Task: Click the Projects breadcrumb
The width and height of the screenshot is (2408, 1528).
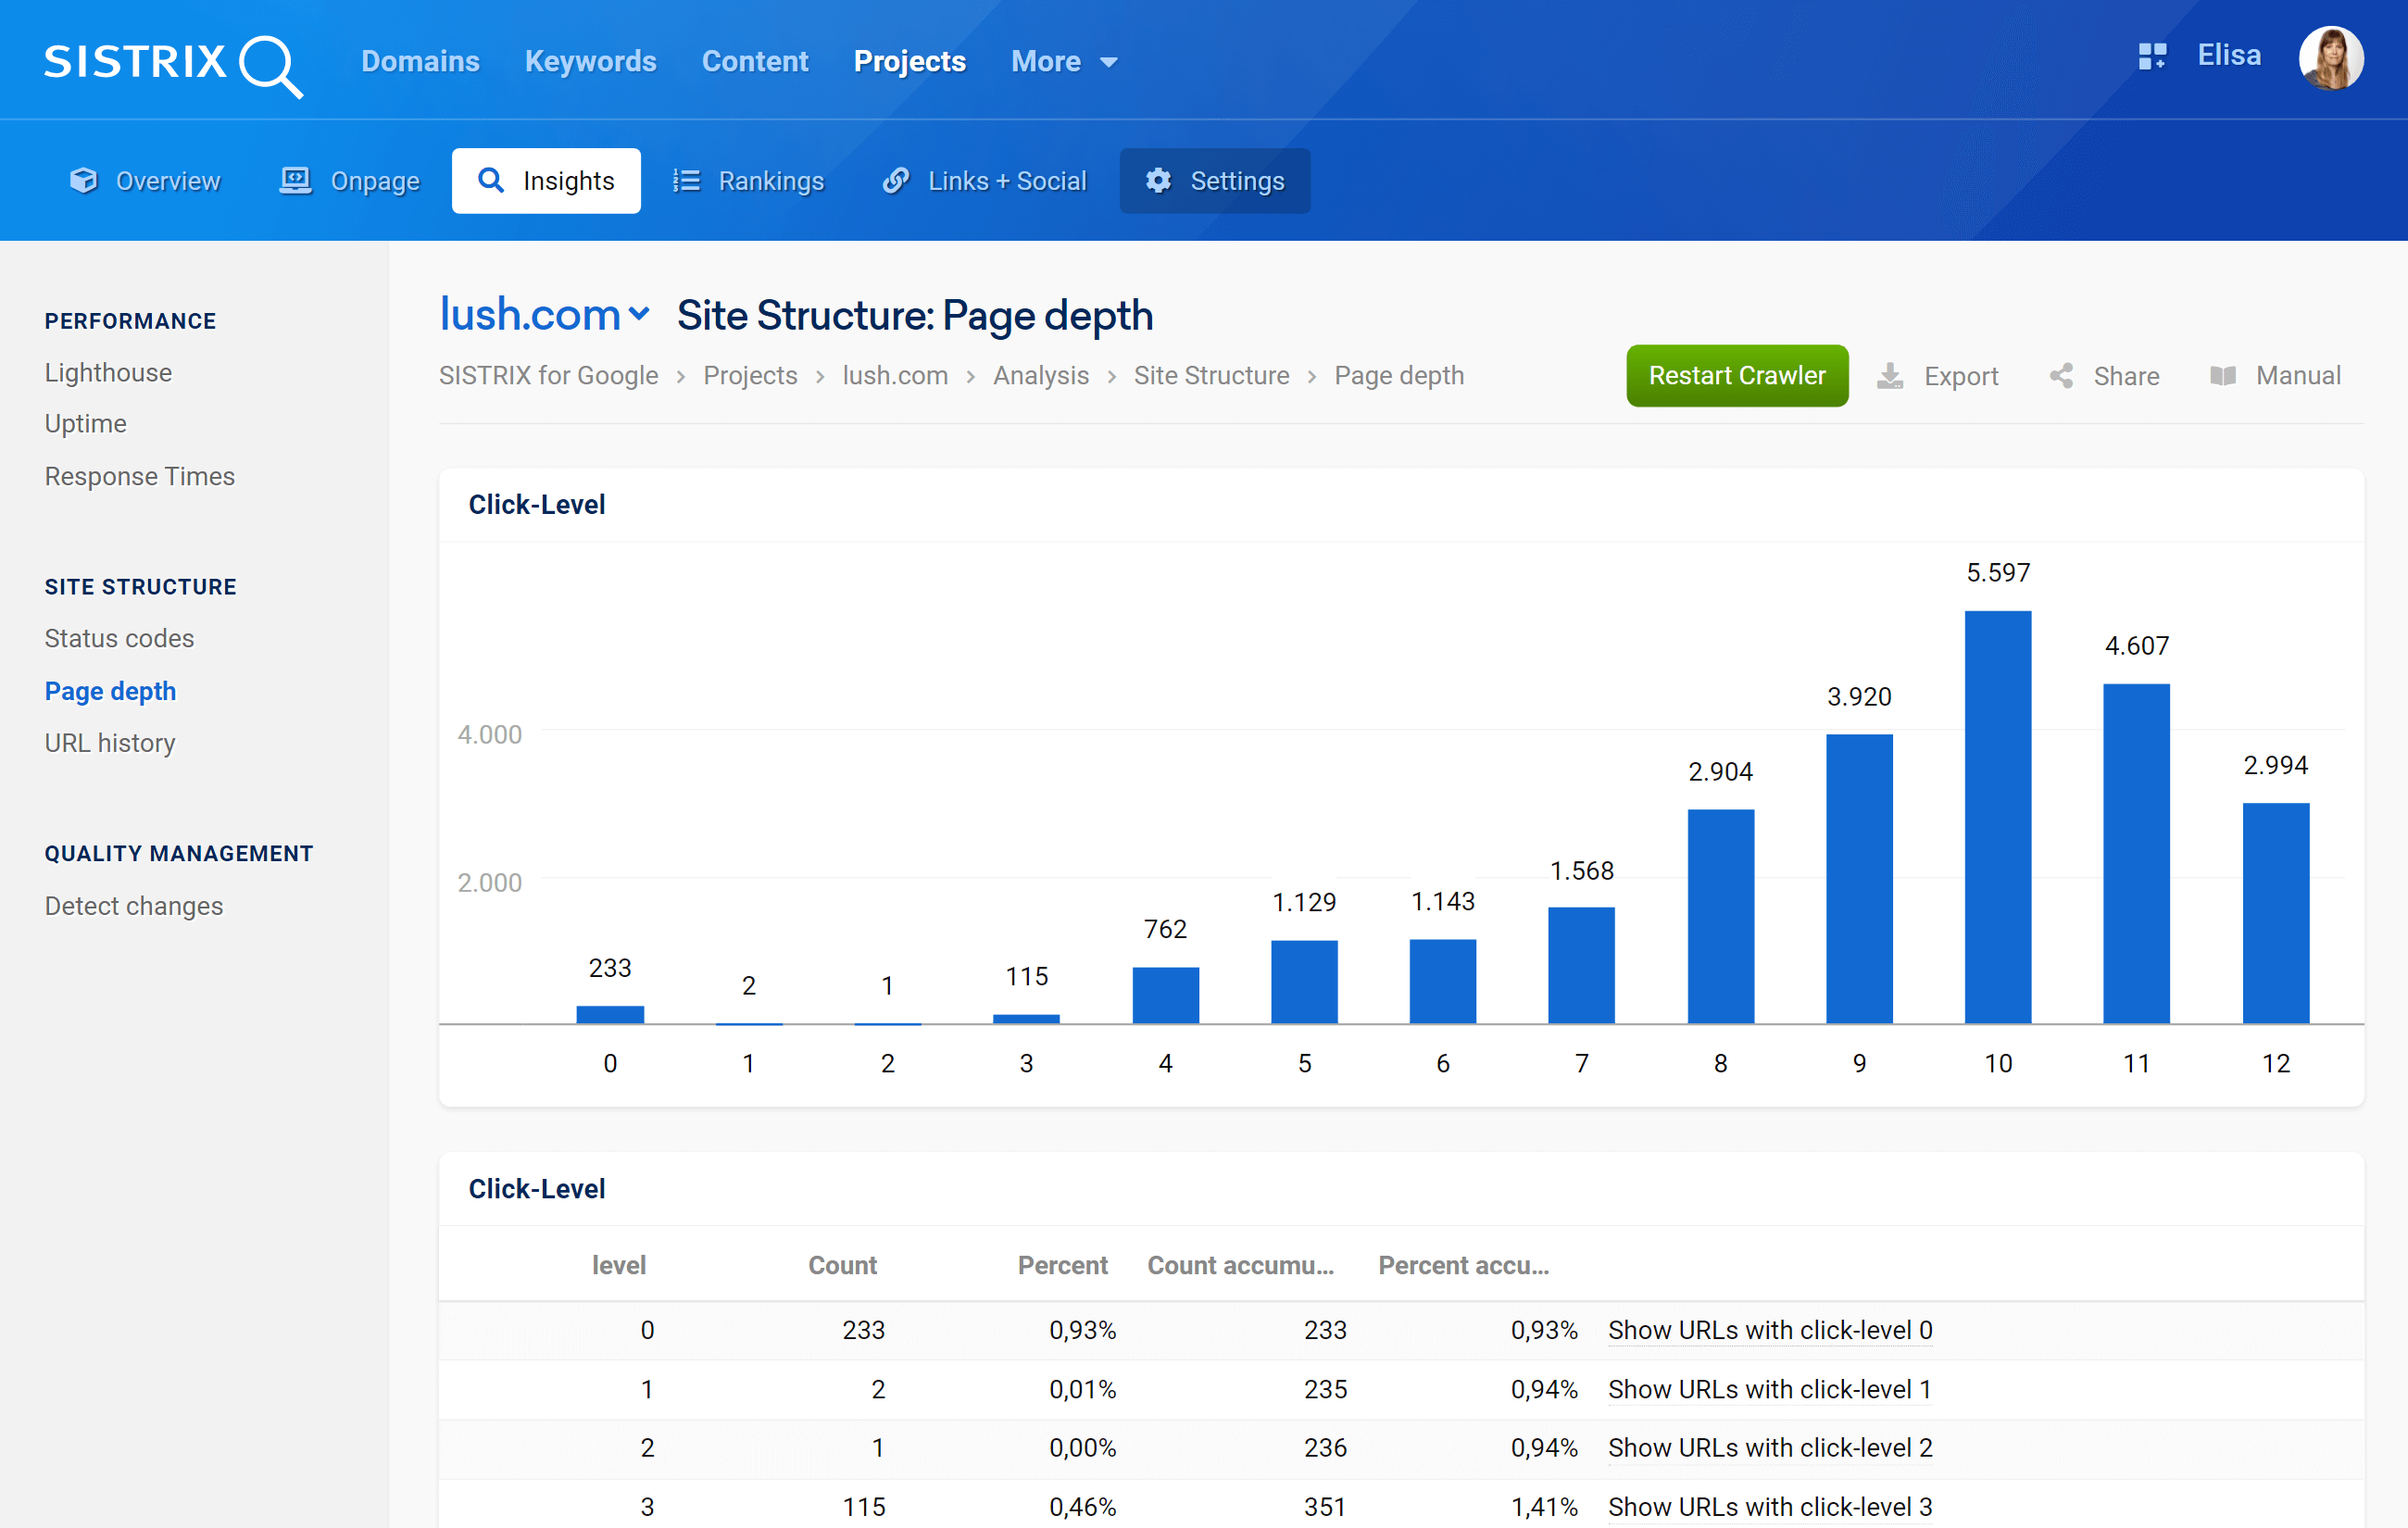Action: click(x=750, y=376)
